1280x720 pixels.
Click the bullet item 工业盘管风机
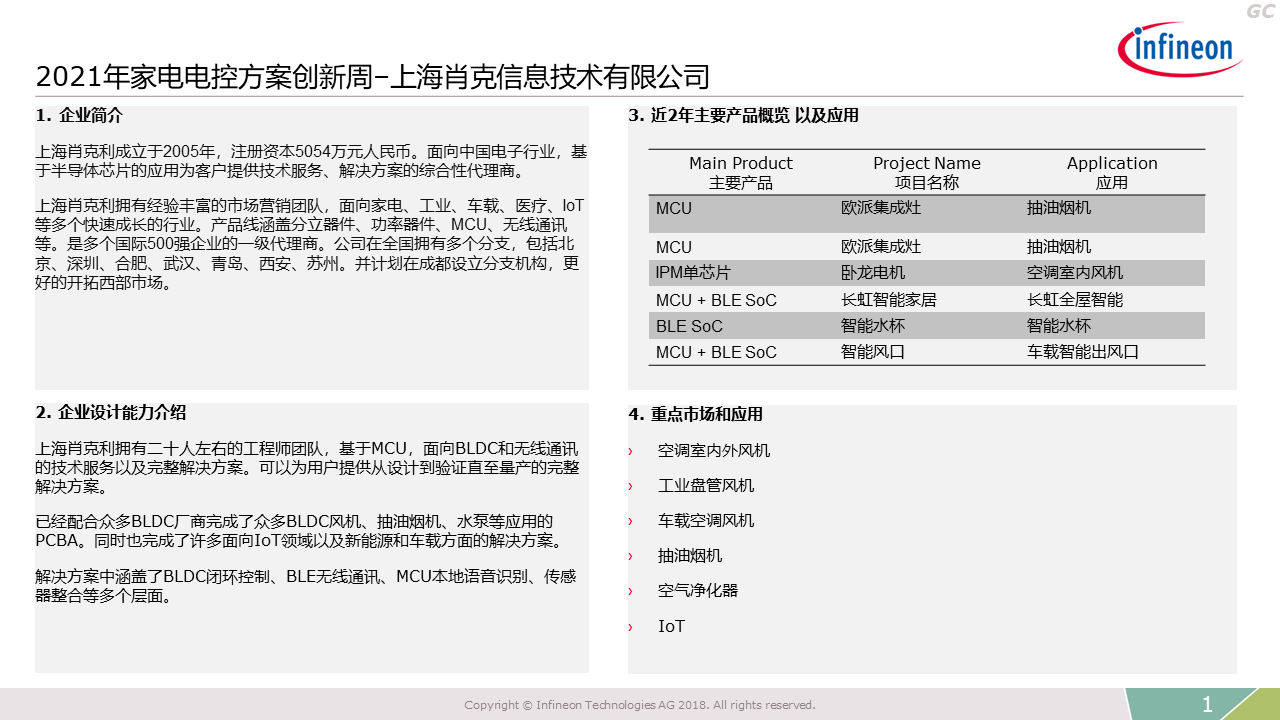coord(706,486)
